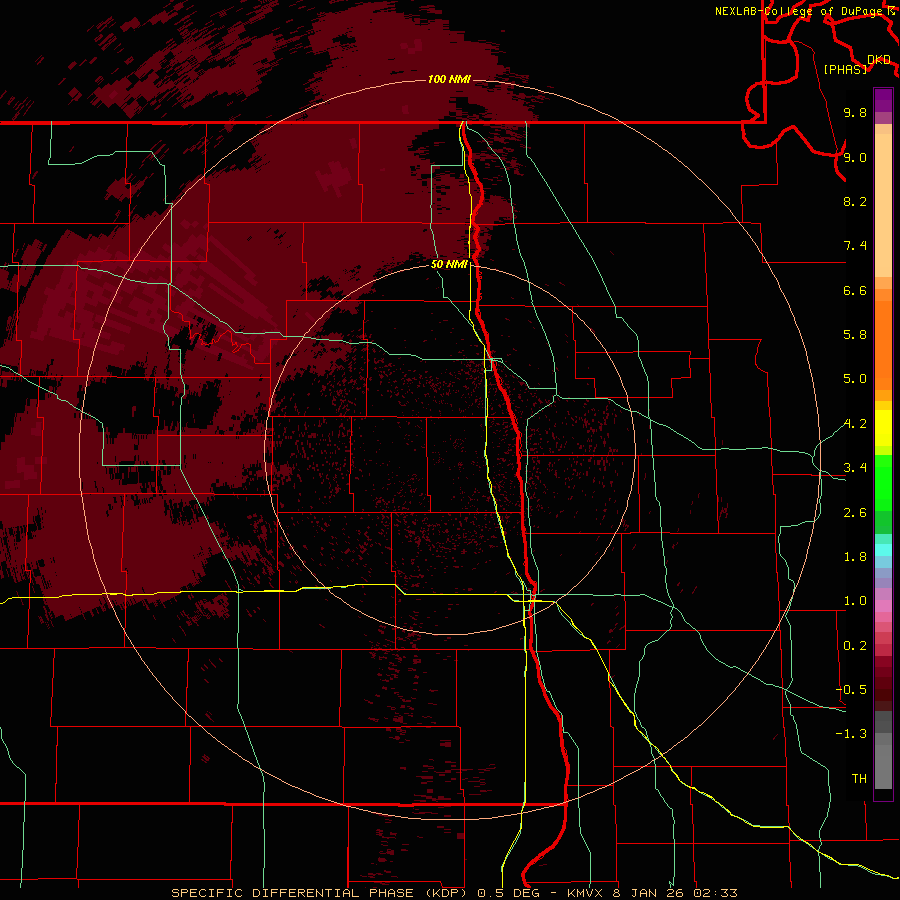Image resolution: width=900 pixels, height=900 pixels.
Task: Click the KMVX radar station identifier
Action: (586, 893)
